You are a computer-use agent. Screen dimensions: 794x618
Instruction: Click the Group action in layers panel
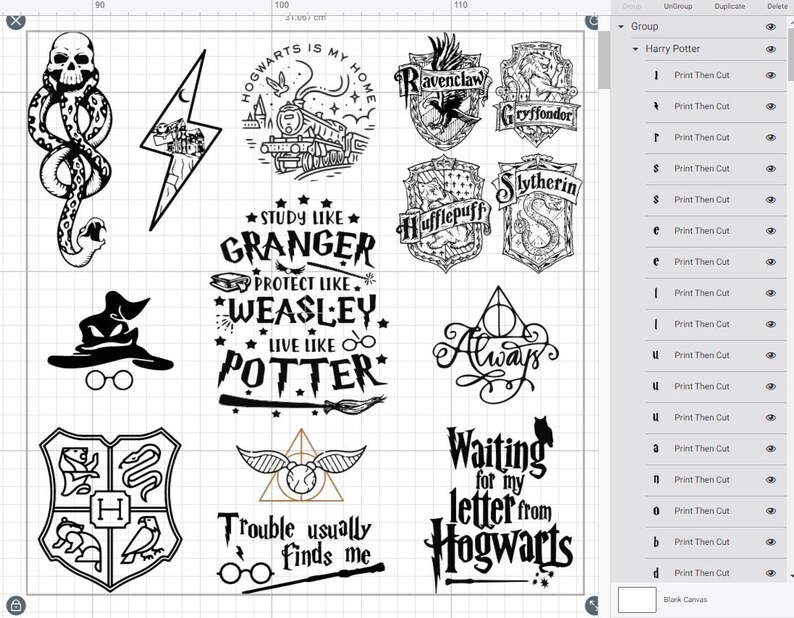coord(631,6)
